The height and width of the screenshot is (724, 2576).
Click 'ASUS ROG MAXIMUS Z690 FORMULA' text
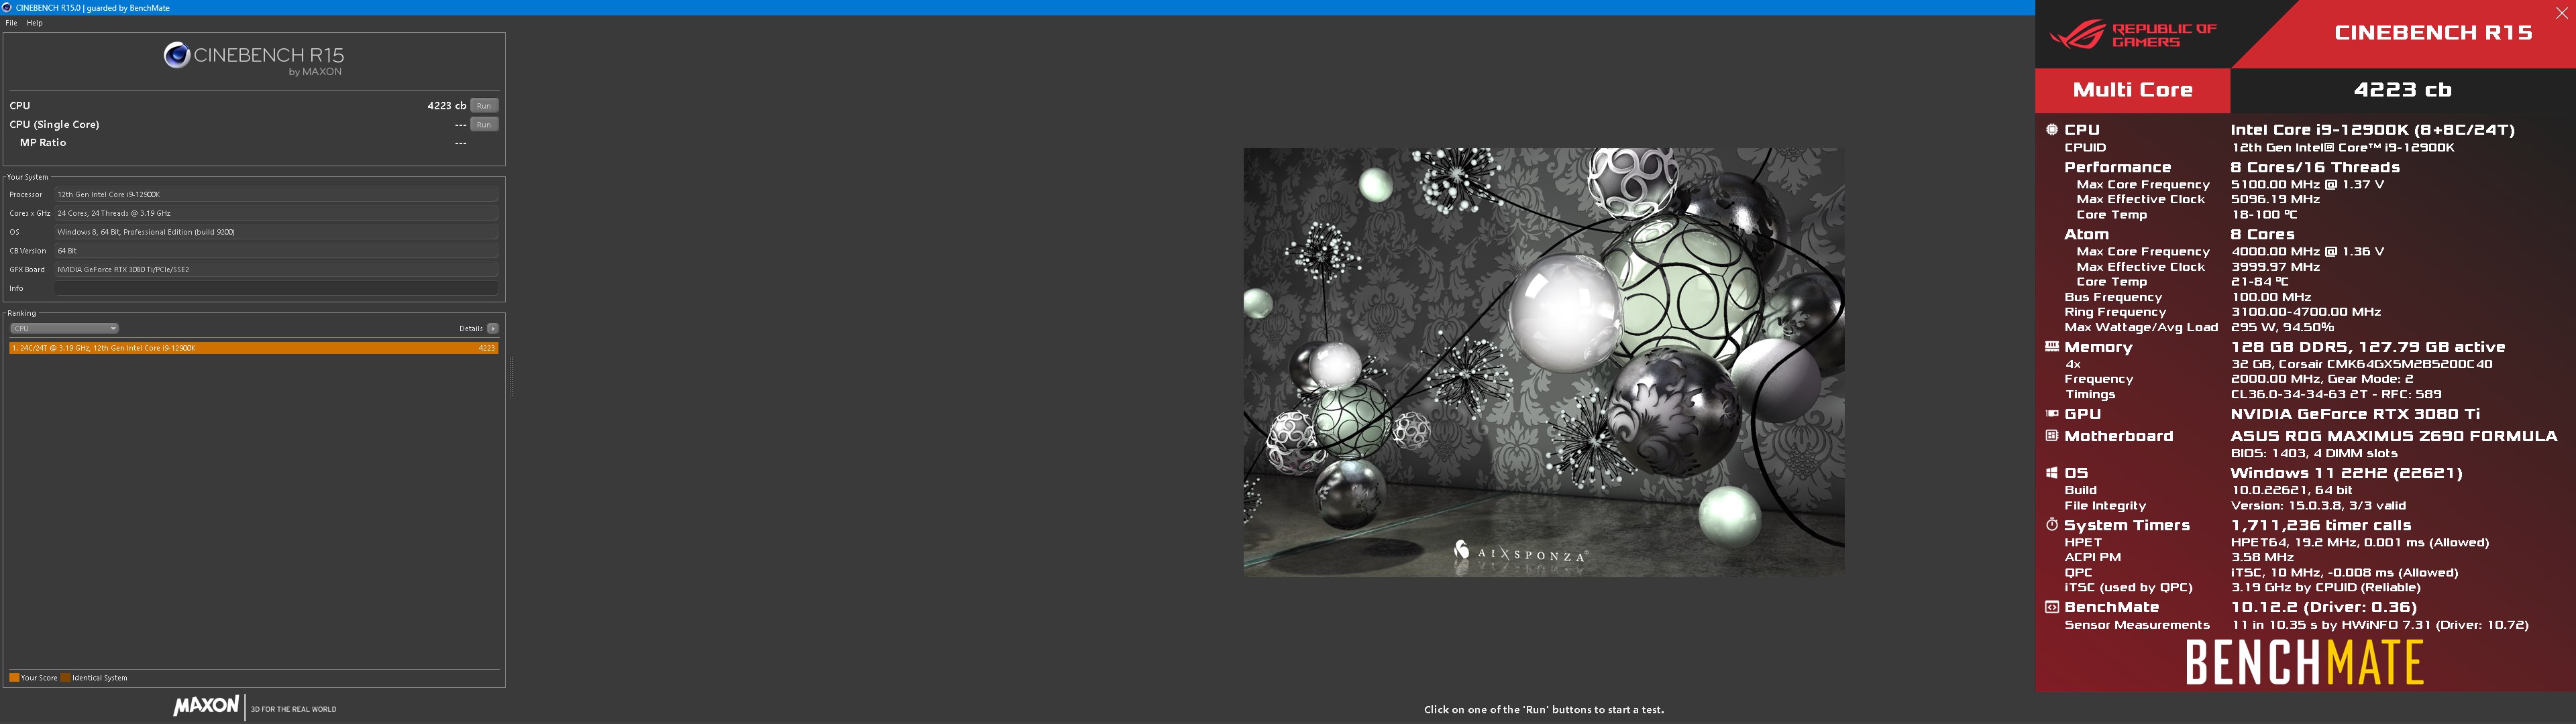click(x=2393, y=436)
